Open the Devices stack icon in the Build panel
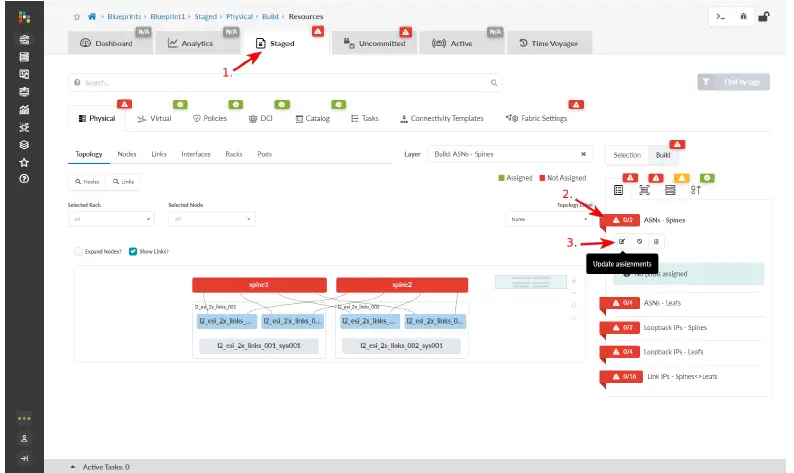The height and width of the screenshot is (473, 794). click(x=670, y=190)
